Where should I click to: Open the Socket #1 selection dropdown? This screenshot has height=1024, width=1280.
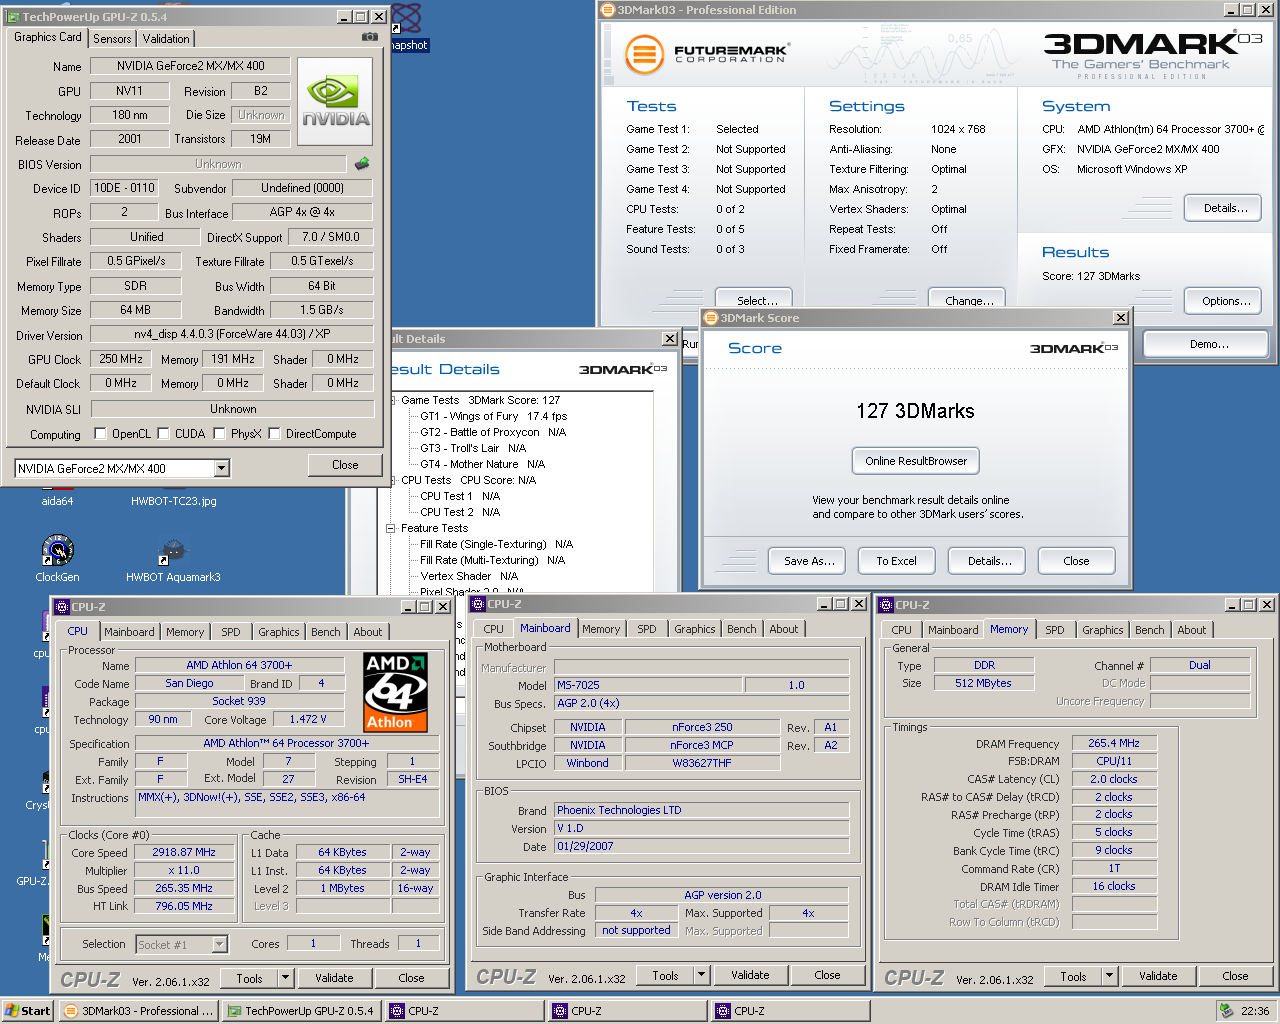[220, 944]
